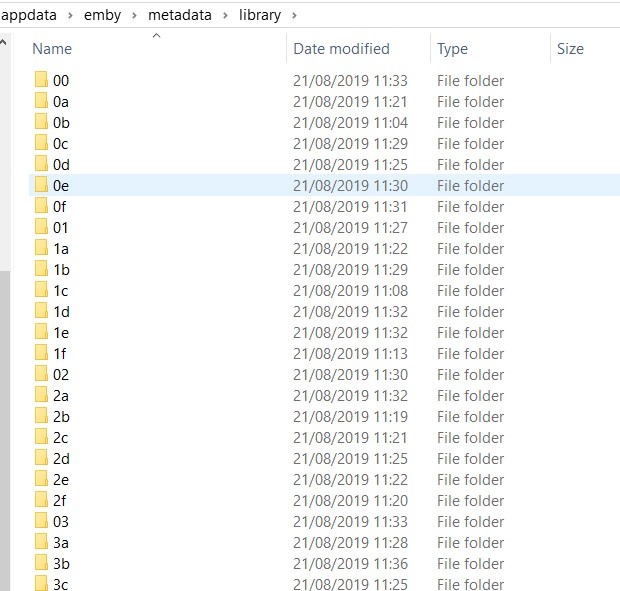
Task: Select the folder name 2f
Action: tap(60, 500)
